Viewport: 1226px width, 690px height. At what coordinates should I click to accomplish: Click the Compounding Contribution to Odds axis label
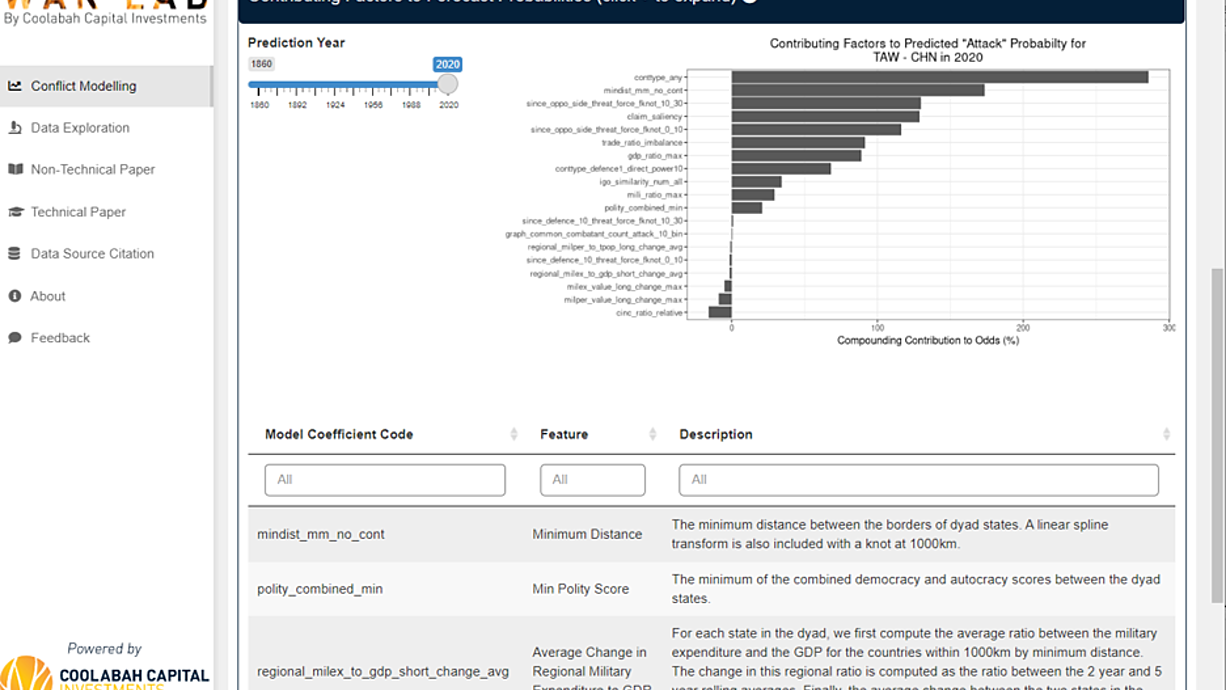click(x=928, y=341)
